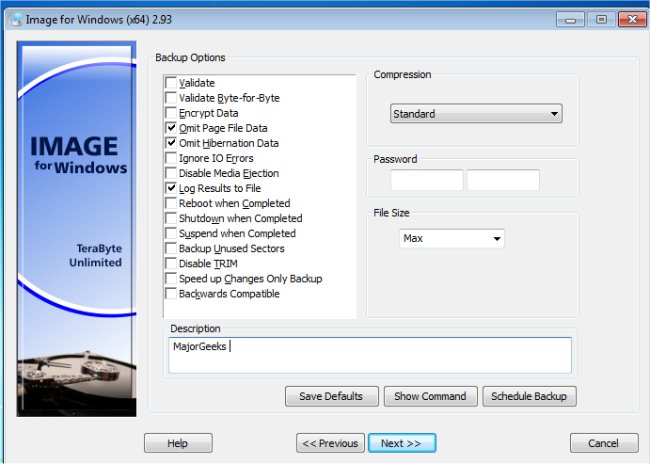Open the File Size Max dropdown
The width and height of the screenshot is (650, 464).
pos(452,238)
